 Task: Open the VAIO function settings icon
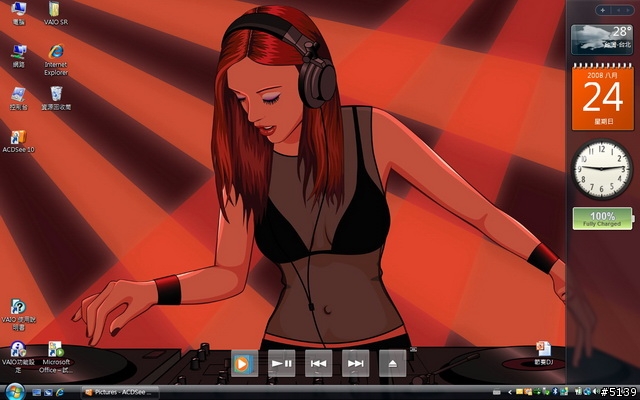[x=18, y=358]
